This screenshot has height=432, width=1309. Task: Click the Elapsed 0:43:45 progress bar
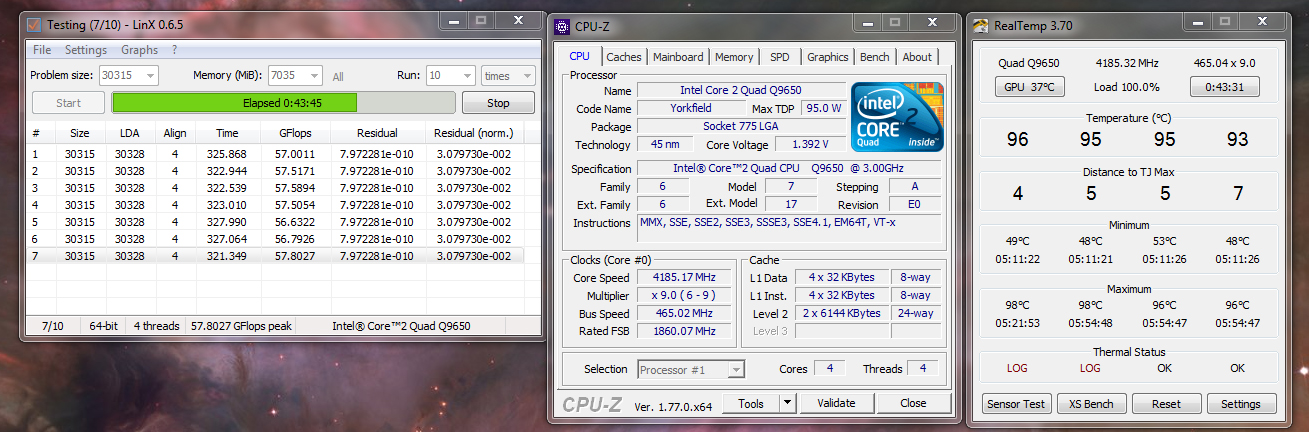click(283, 103)
